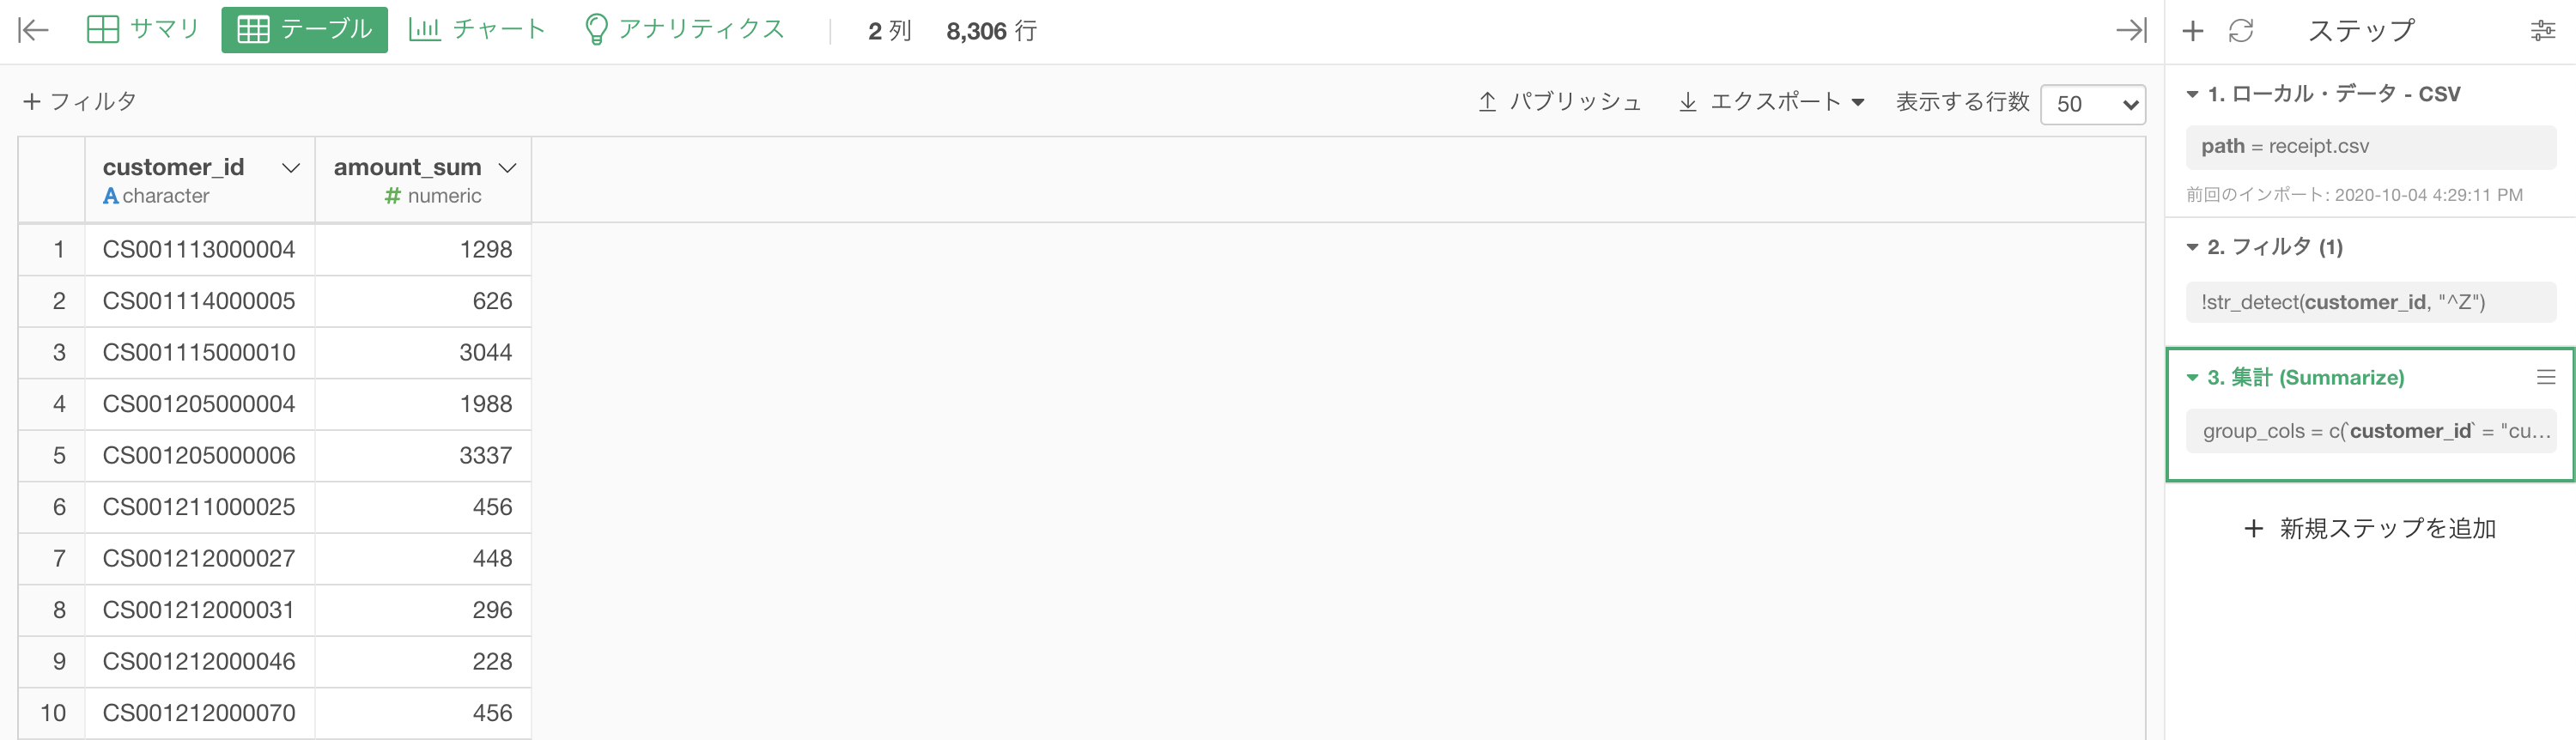Image resolution: width=2576 pixels, height=740 pixels.
Task: Collapse step 3 Summarize triangle
Action: click(2192, 378)
